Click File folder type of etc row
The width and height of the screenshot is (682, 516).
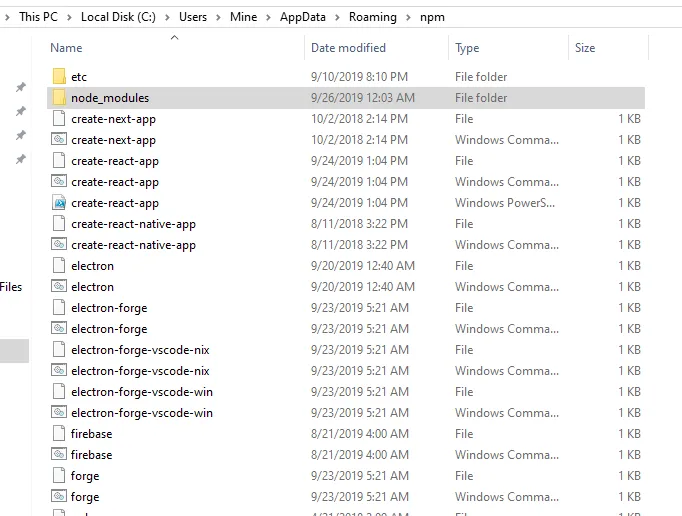481,77
